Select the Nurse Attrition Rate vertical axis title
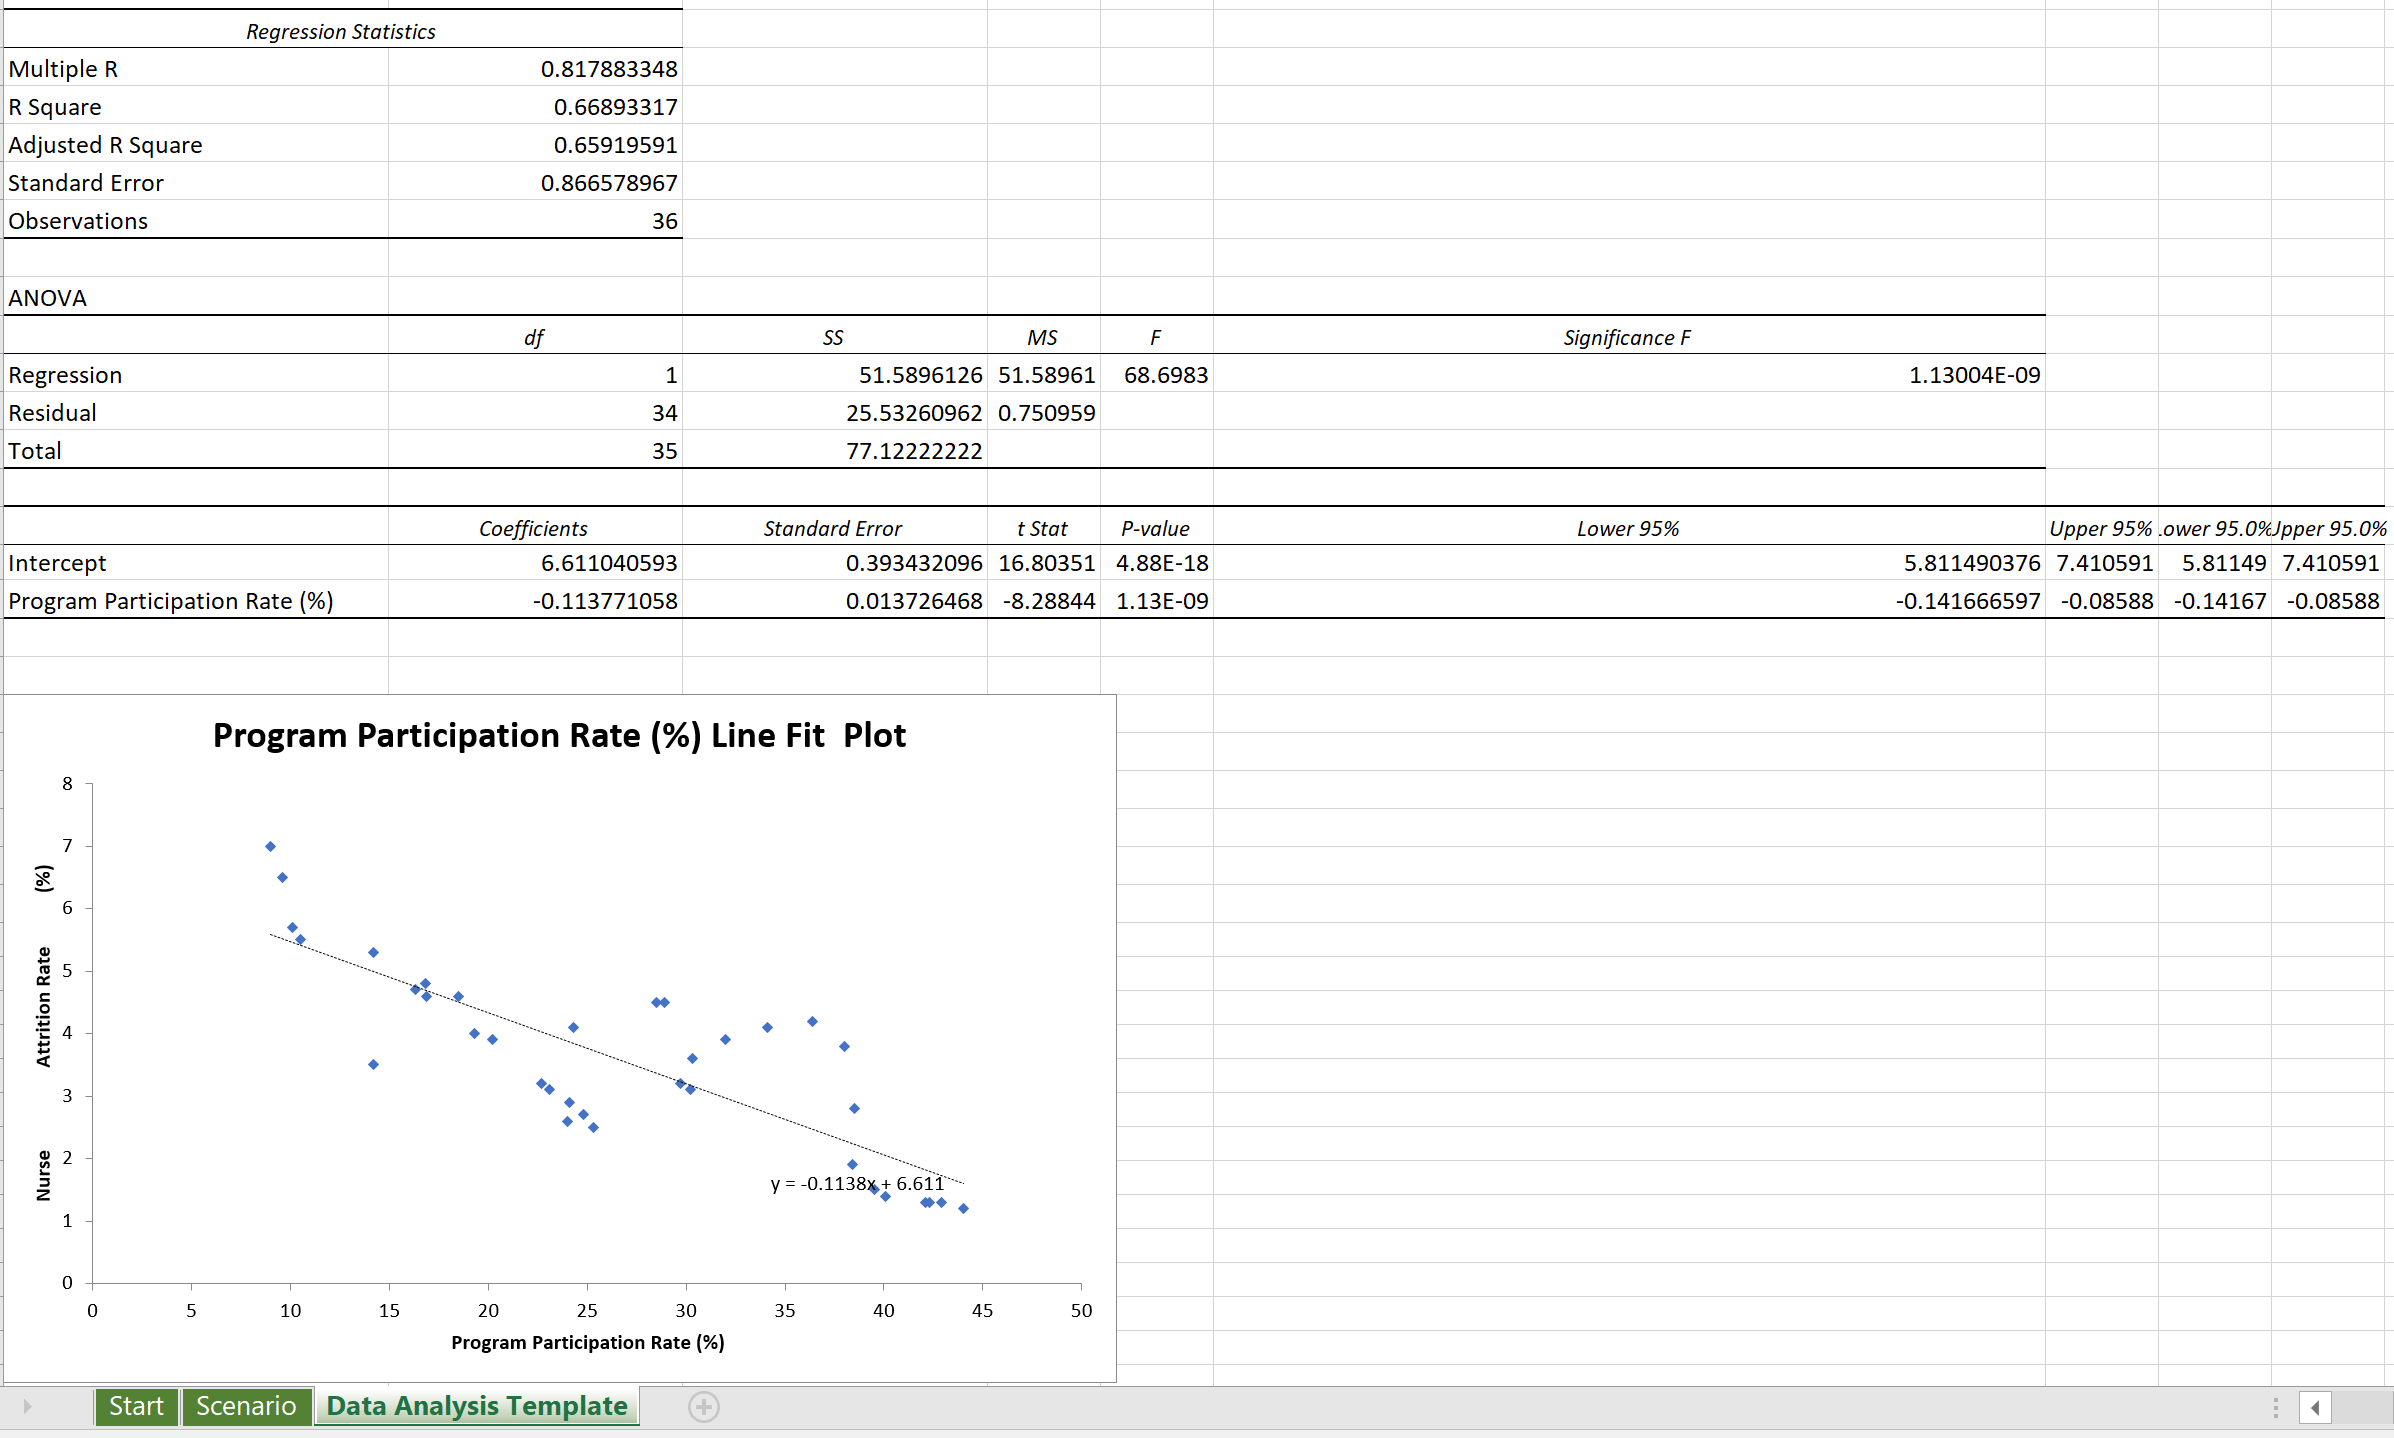The image size is (2394, 1438). tap(43, 1033)
